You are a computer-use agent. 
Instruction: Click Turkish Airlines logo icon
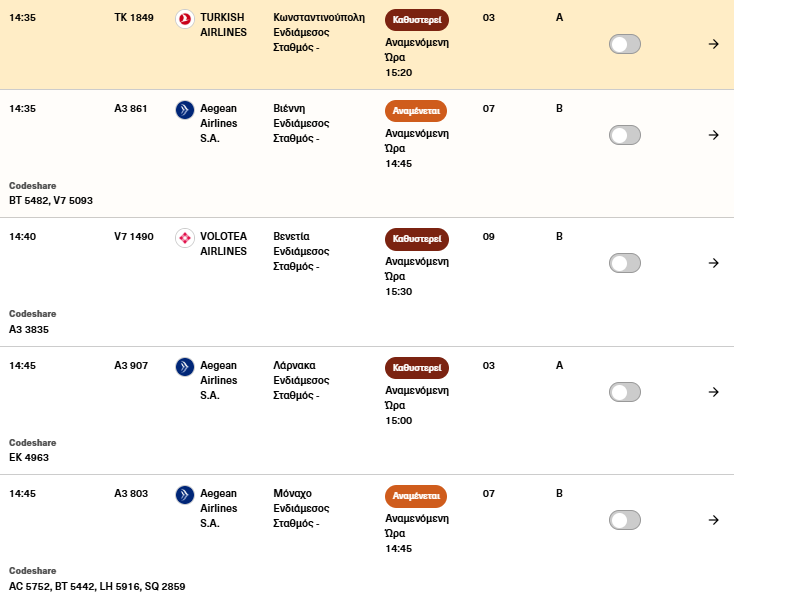184,19
